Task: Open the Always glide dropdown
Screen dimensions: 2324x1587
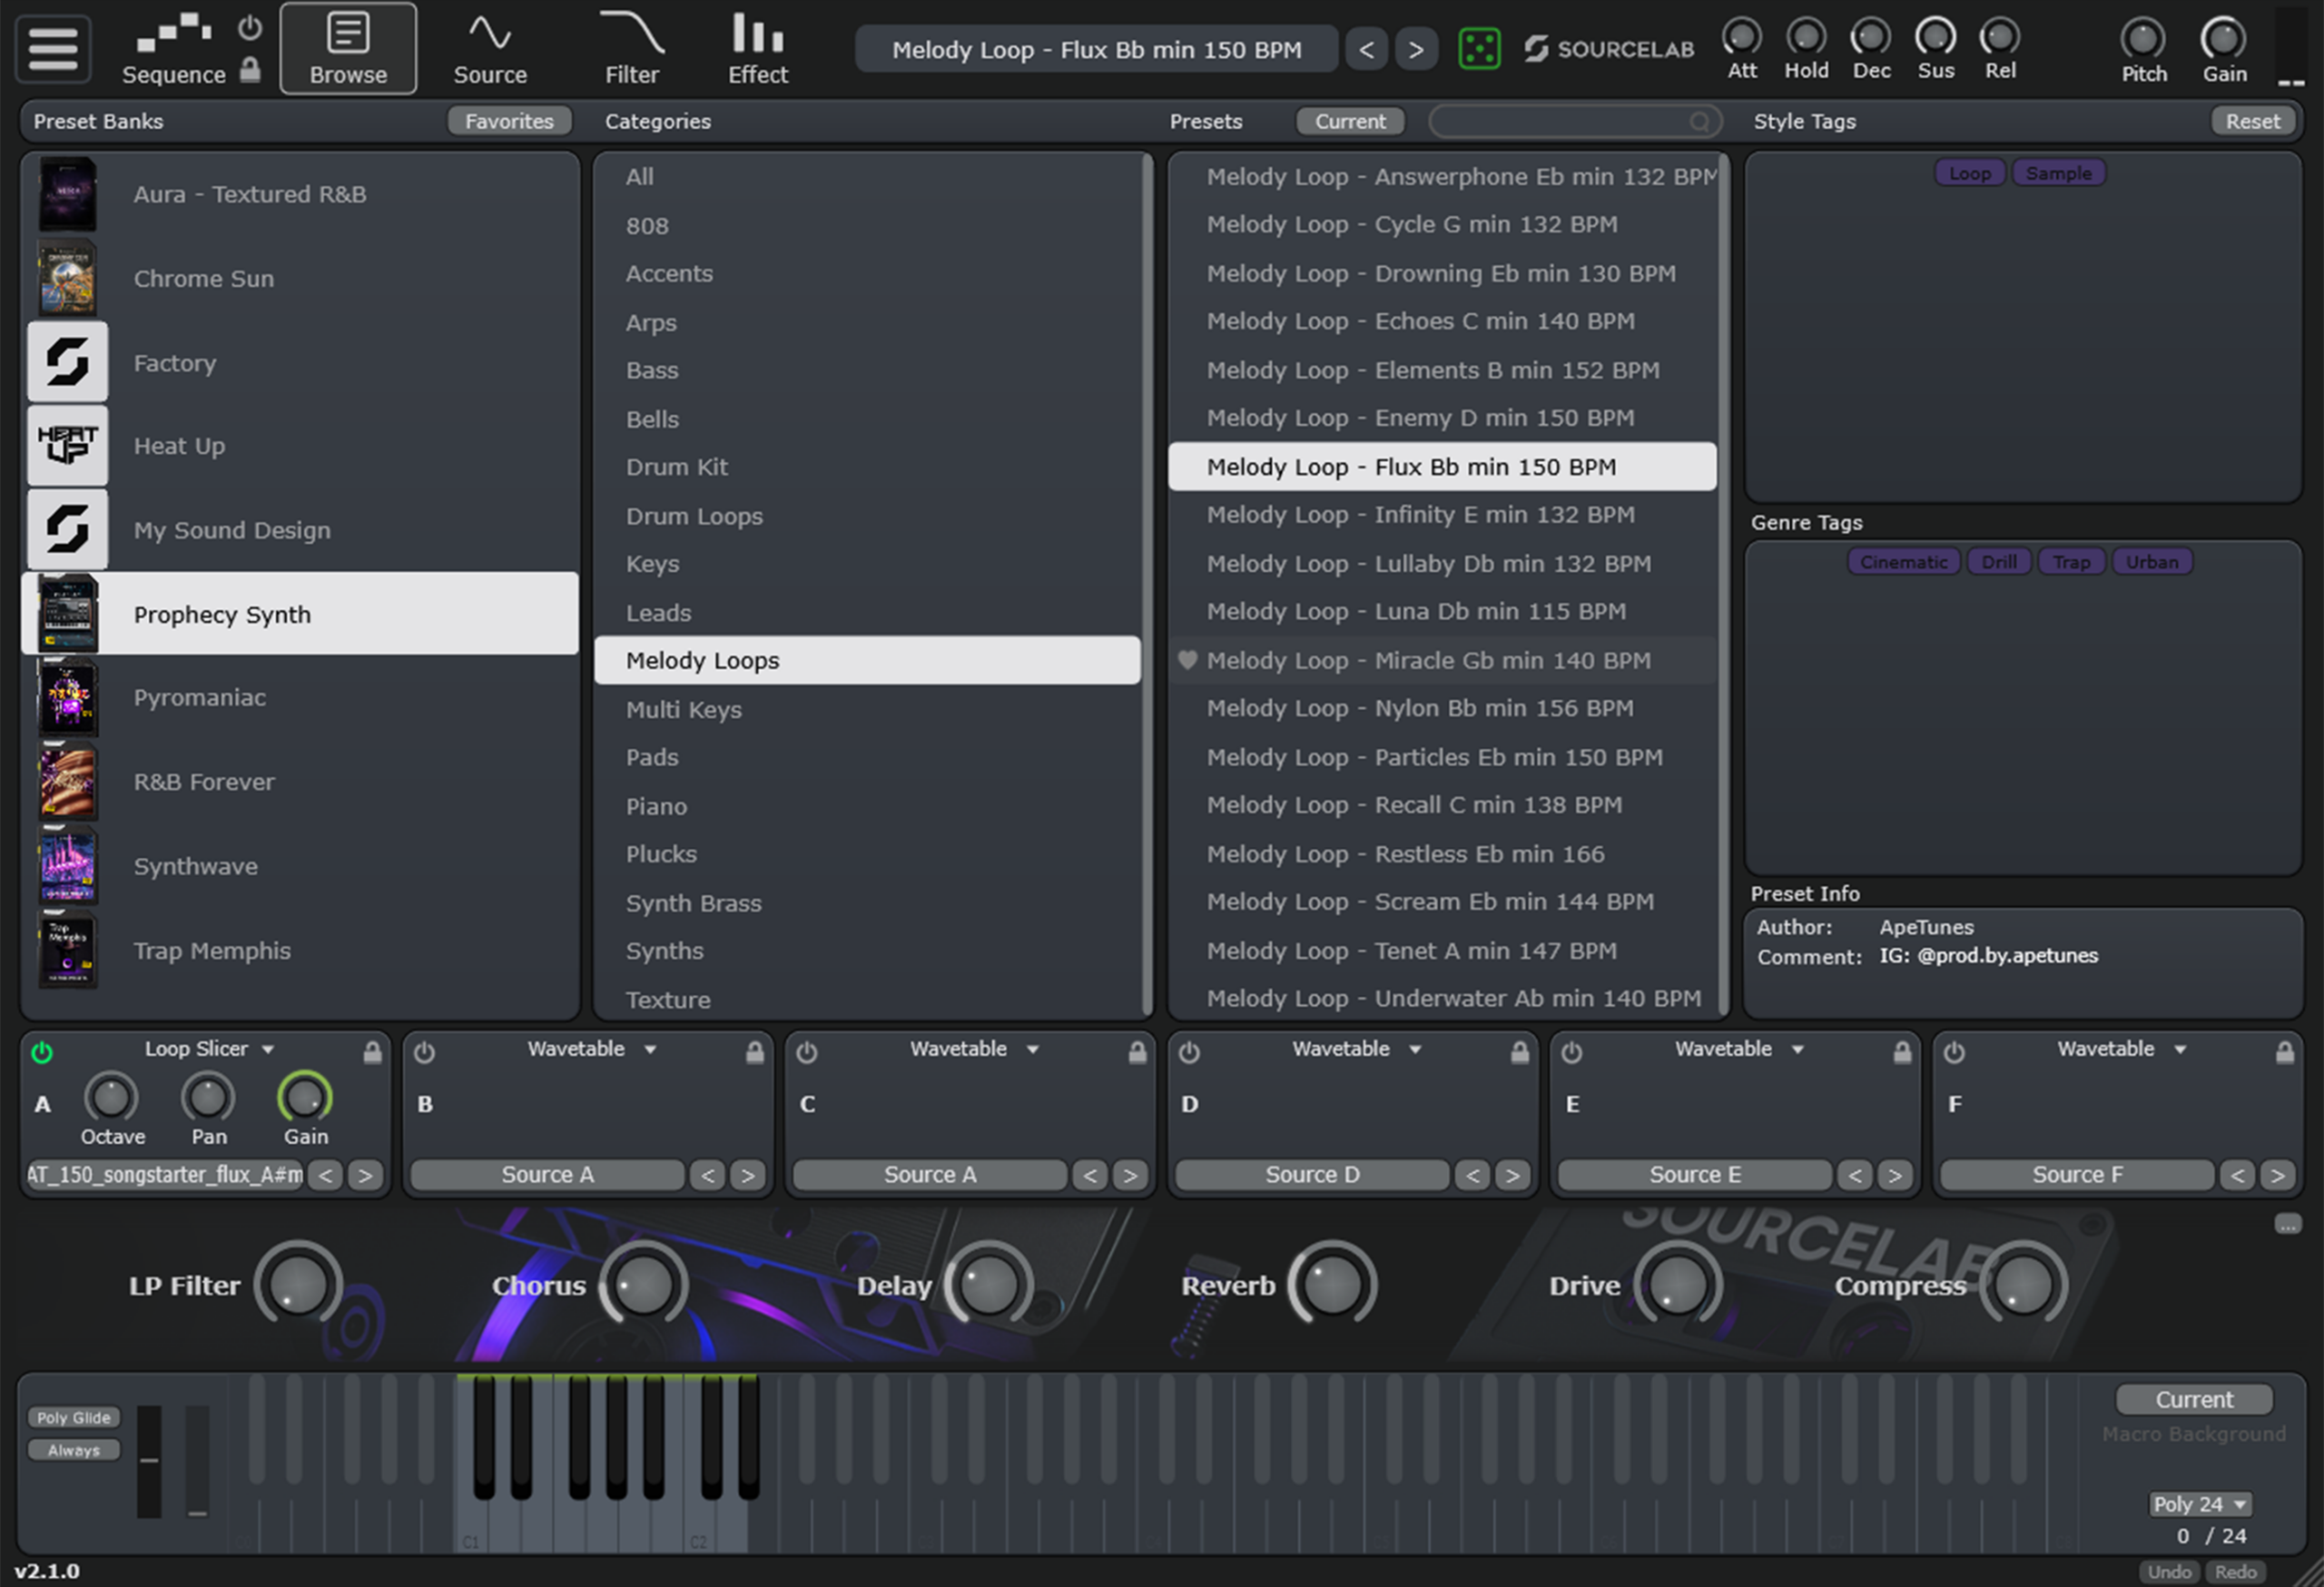Action: pyautogui.click(x=74, y=1450)
